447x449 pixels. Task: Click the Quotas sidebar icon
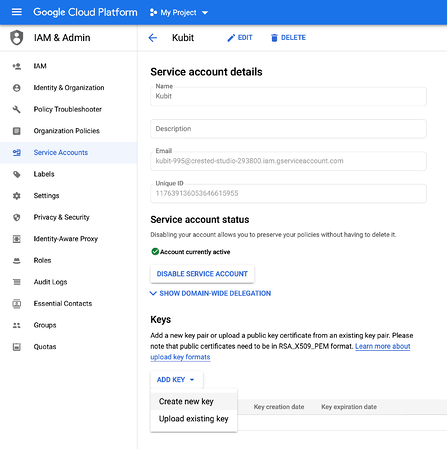pos(17,347)
